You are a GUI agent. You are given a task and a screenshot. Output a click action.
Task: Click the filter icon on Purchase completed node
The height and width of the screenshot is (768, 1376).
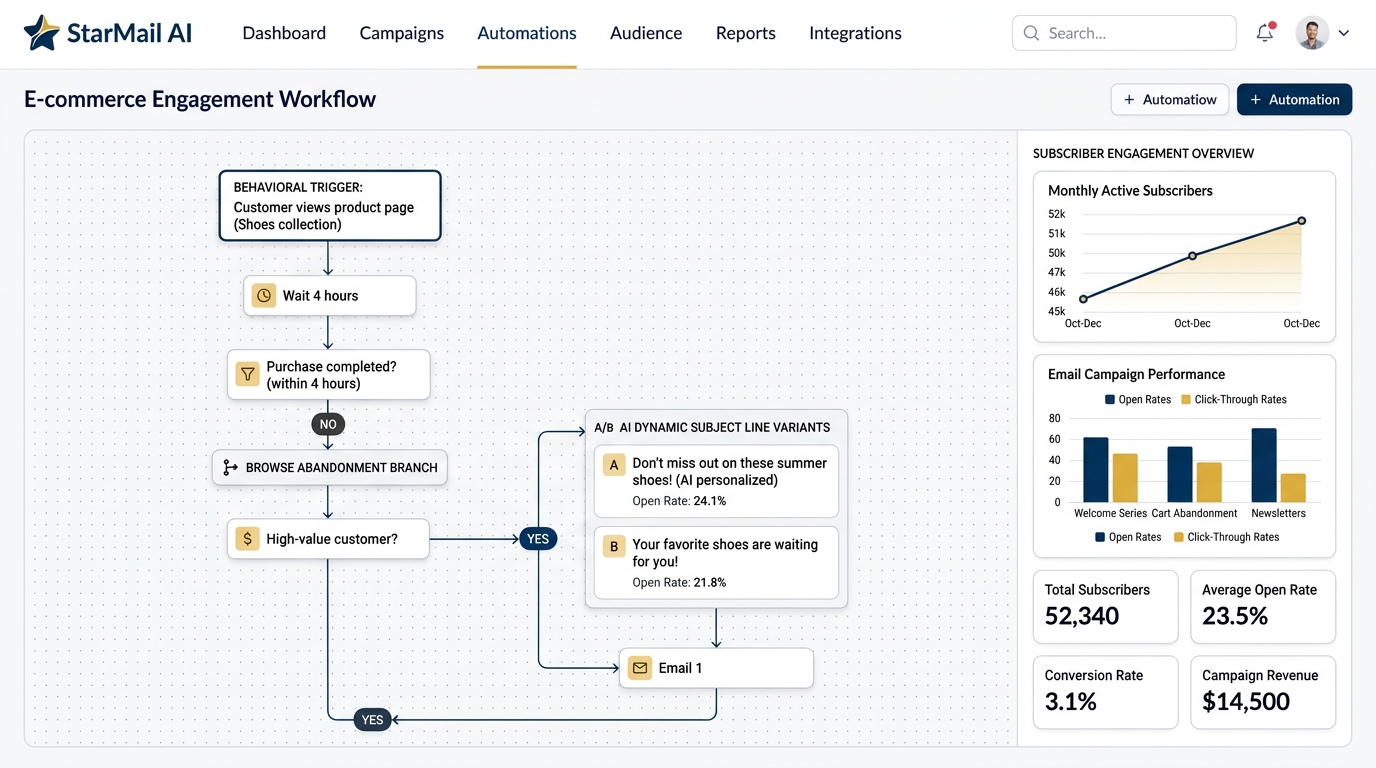[247, 374]
